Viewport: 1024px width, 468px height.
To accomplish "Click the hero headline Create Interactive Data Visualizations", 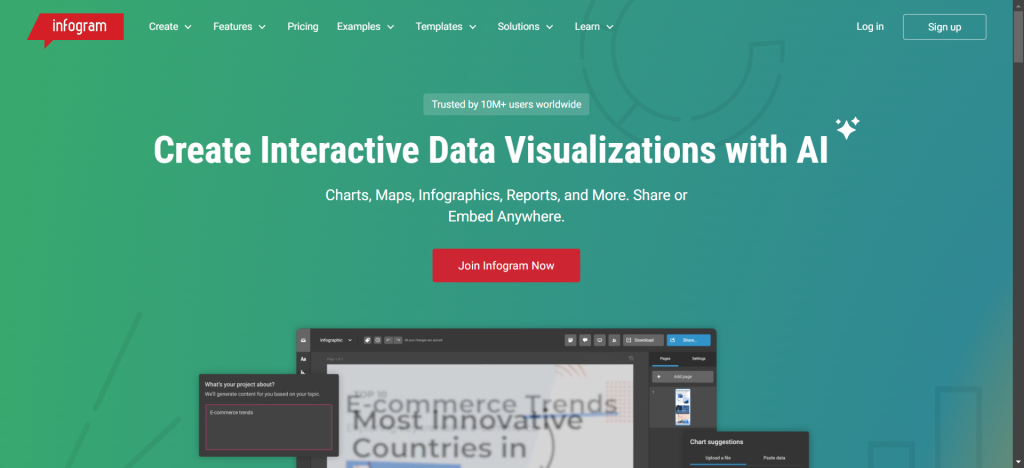I will (490, 150).
